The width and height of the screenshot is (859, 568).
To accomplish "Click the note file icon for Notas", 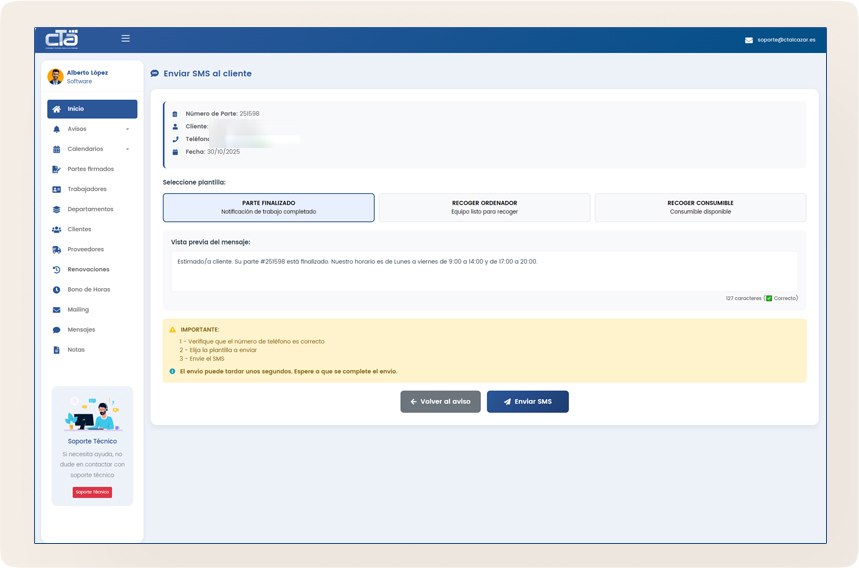I will point(56,350).
